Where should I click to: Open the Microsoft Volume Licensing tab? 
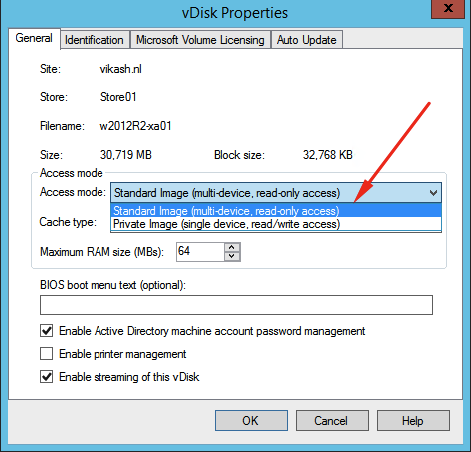pyautogui.click(x=200, y=40)
